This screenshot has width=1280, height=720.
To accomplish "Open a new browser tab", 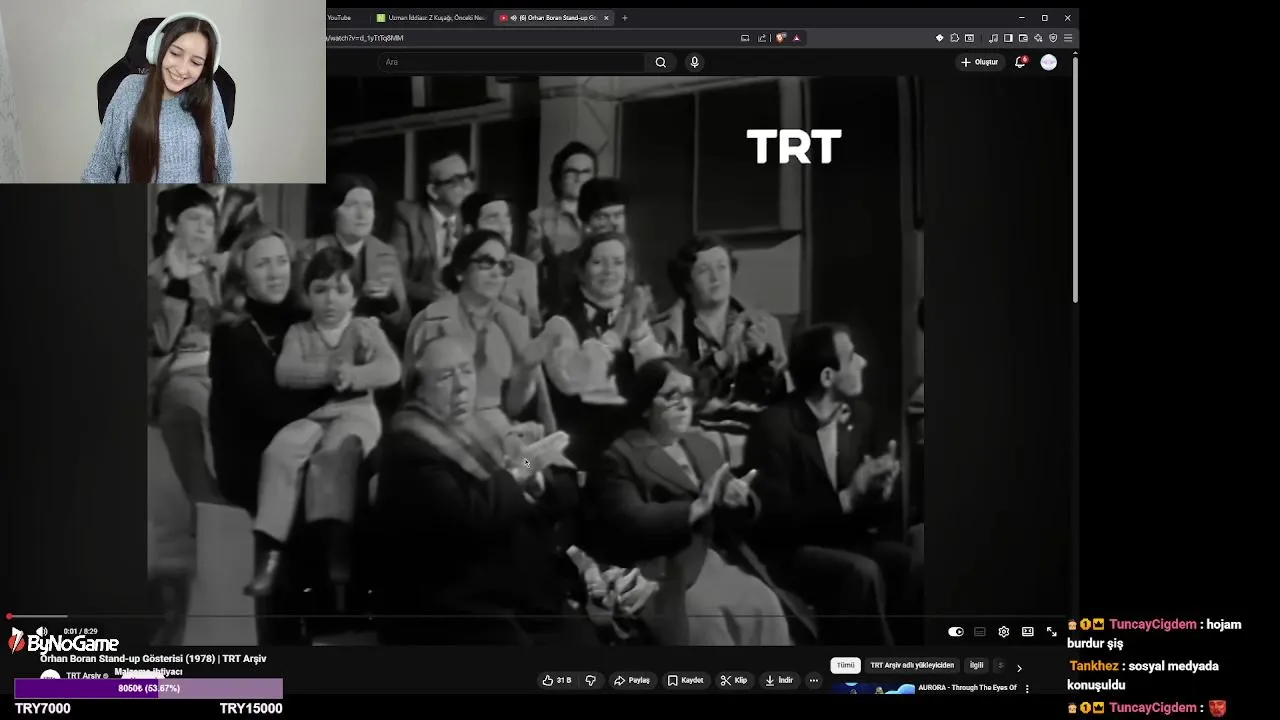I will (x=625, y=17).
